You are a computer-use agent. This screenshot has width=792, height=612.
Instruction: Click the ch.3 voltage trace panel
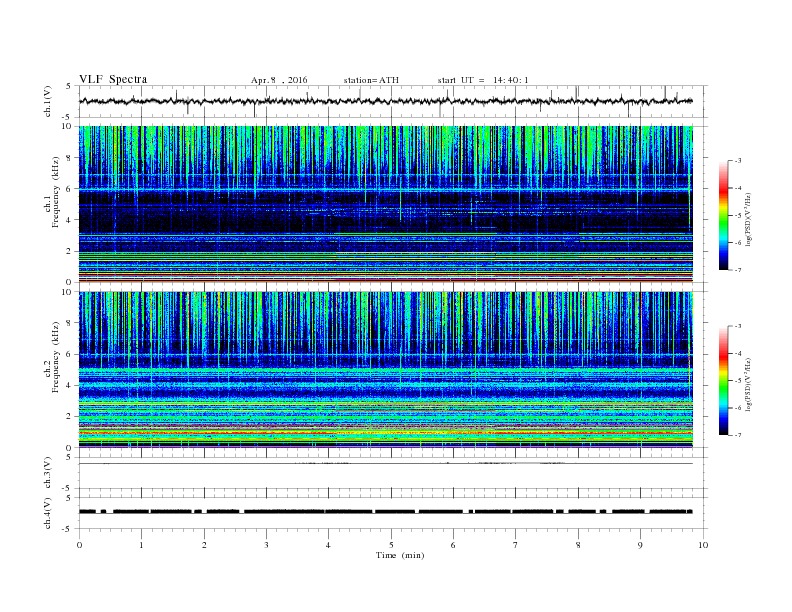click(x=393, y=473)
